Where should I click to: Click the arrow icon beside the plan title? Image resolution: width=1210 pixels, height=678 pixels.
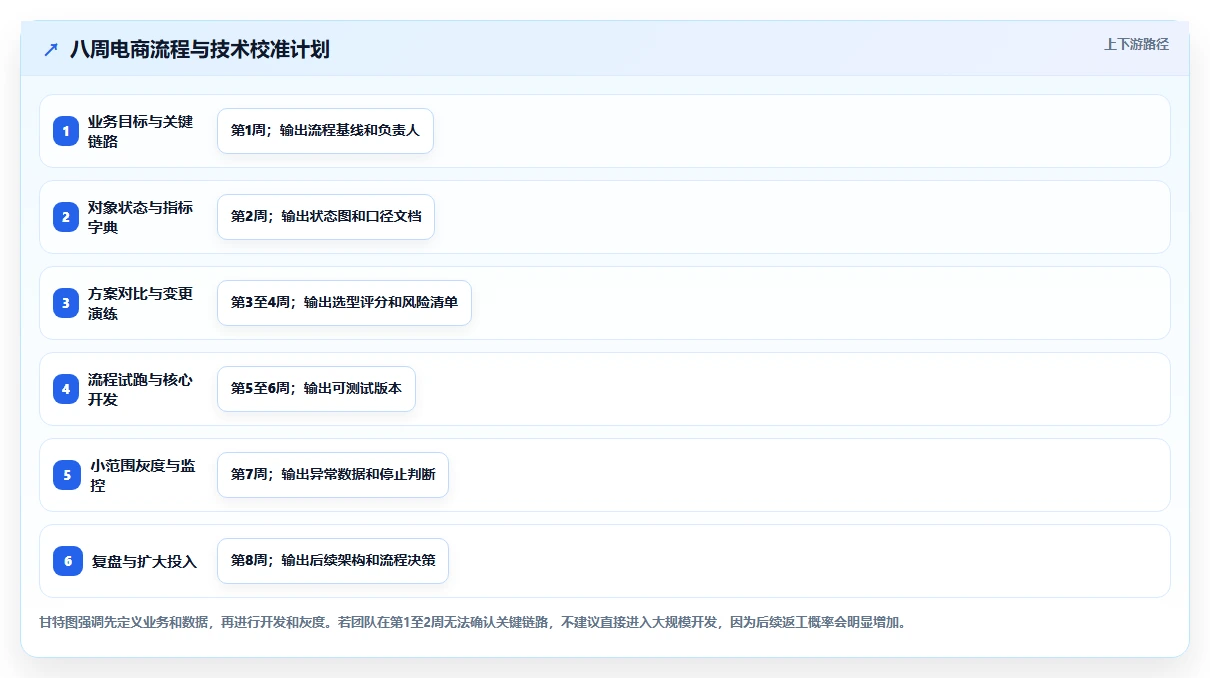tap(51, 50)
